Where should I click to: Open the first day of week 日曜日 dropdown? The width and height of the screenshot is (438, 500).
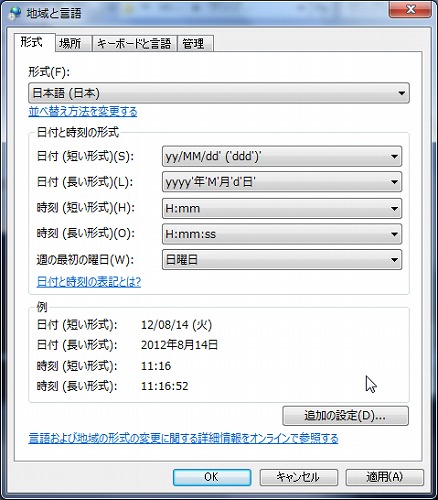pos(282,260)
